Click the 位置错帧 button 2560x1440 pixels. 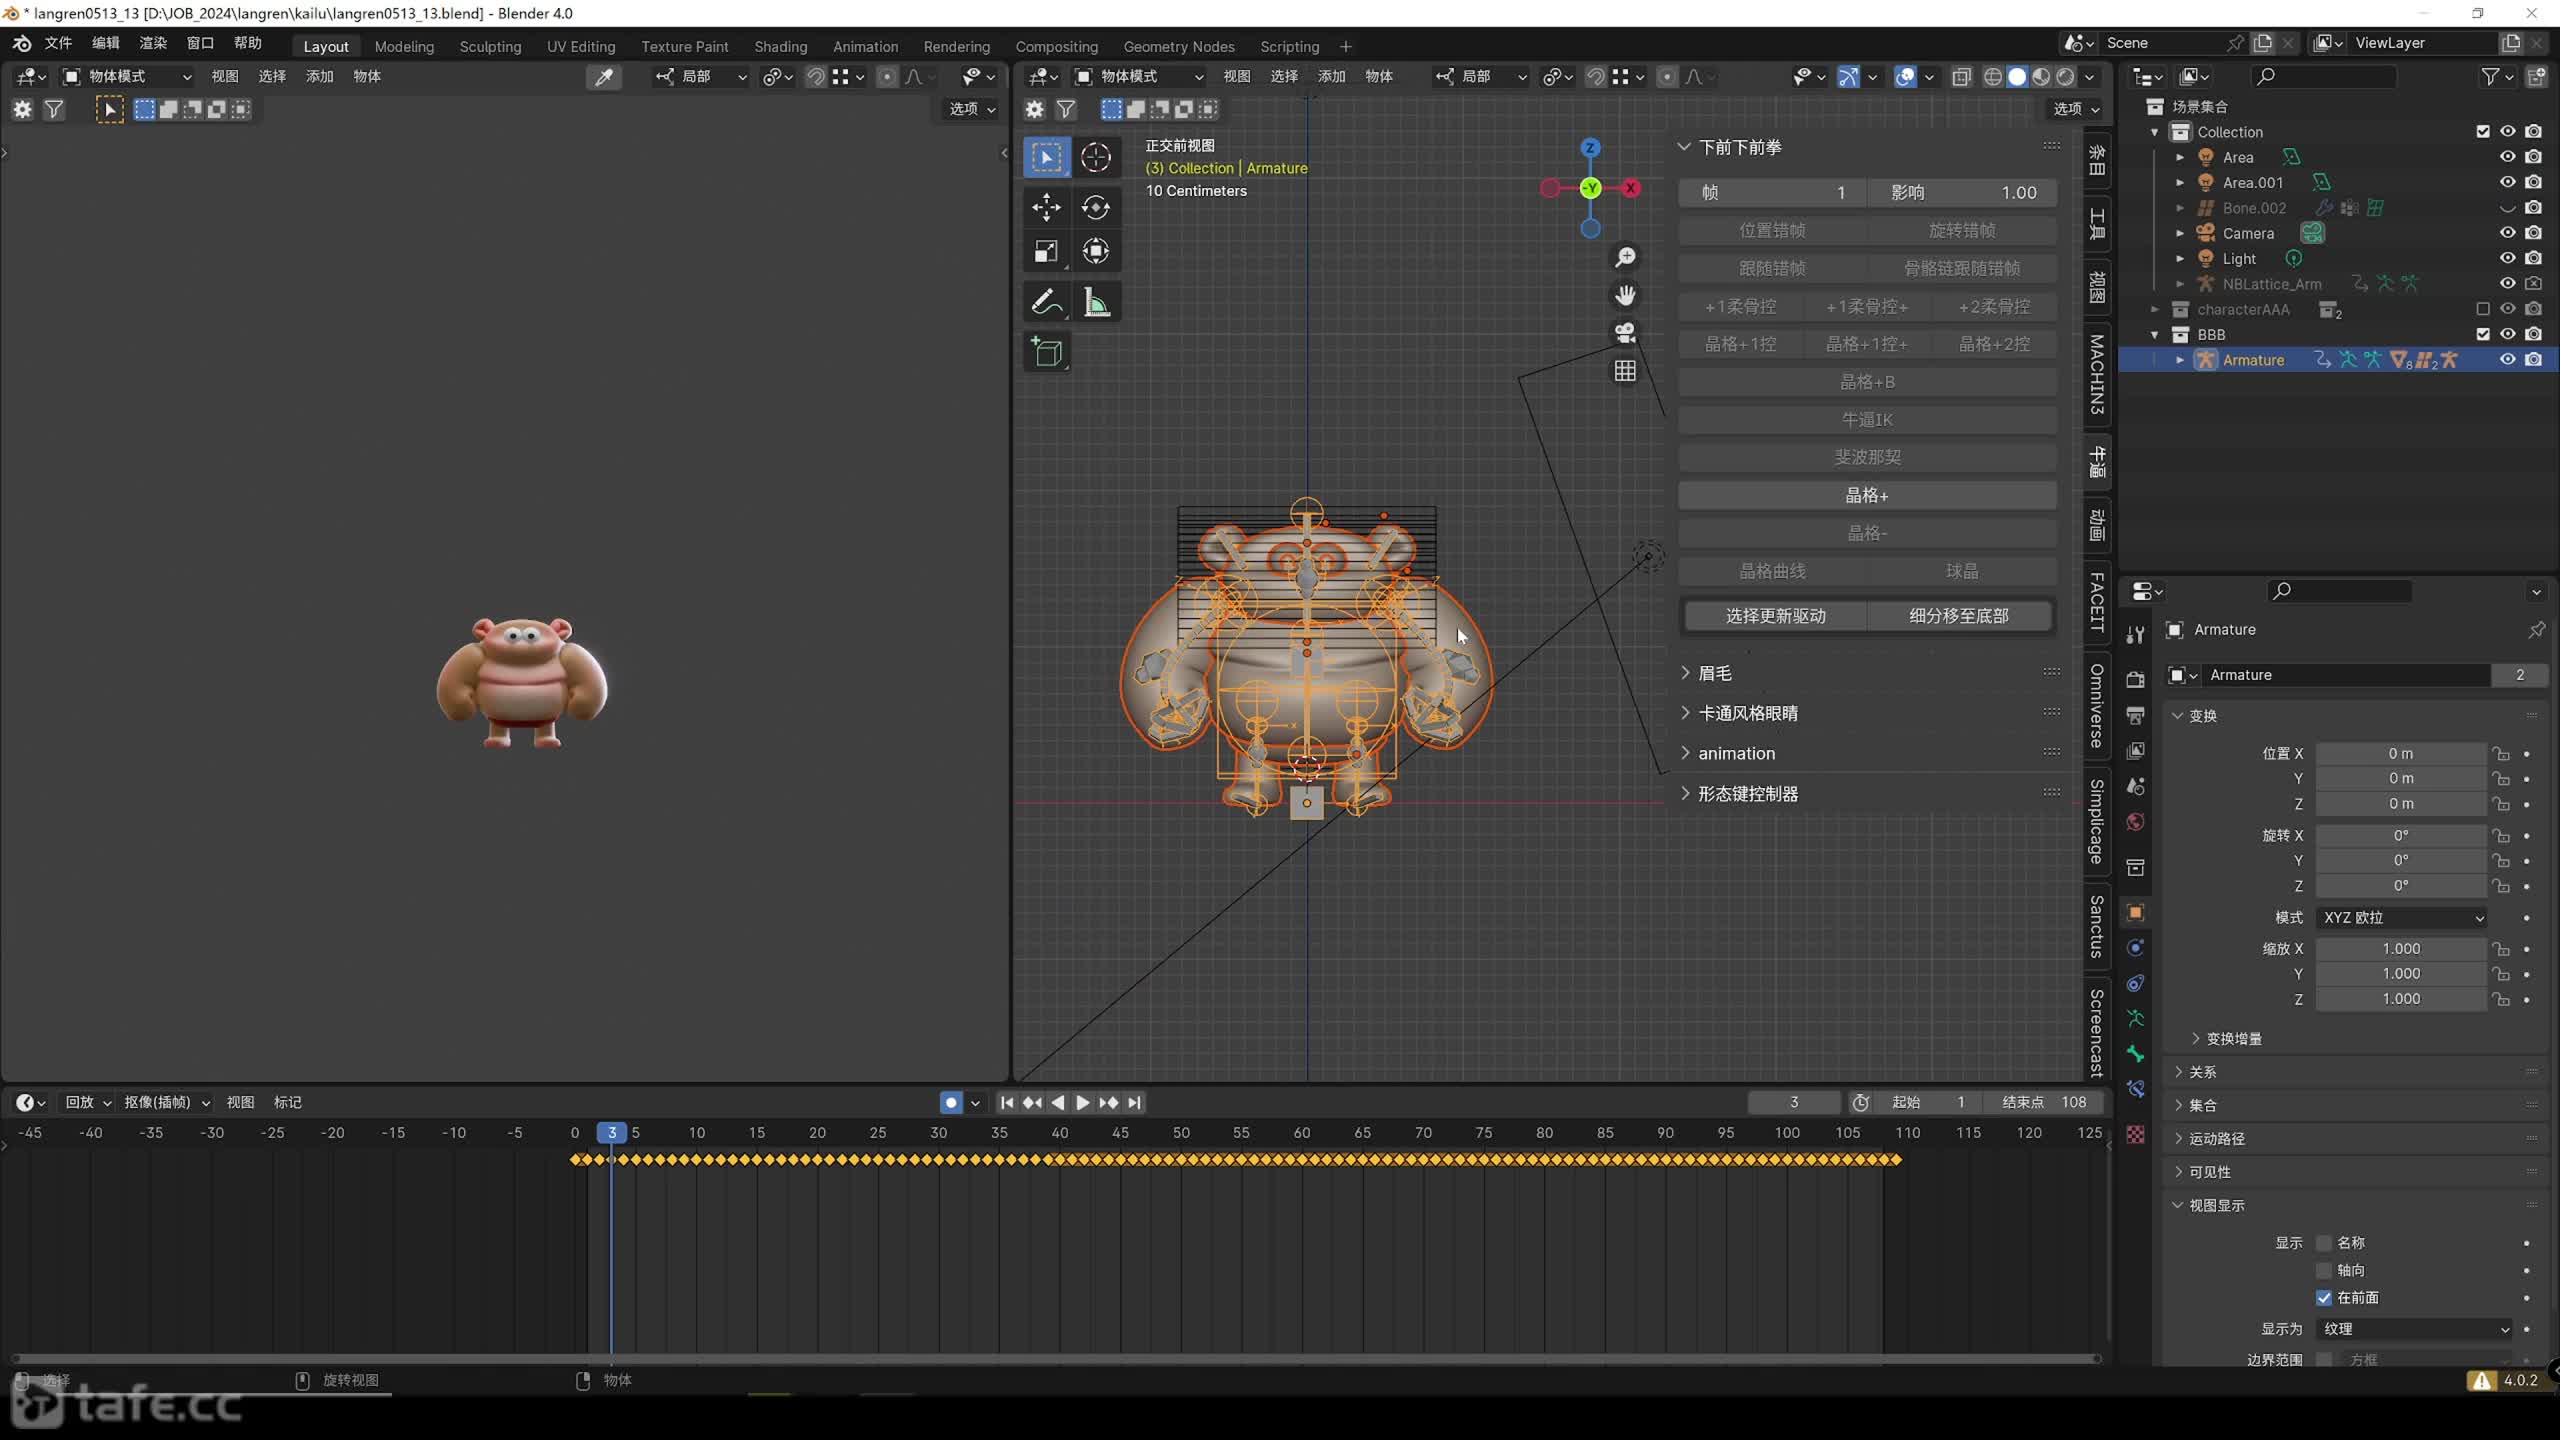tap(1772, 231)
